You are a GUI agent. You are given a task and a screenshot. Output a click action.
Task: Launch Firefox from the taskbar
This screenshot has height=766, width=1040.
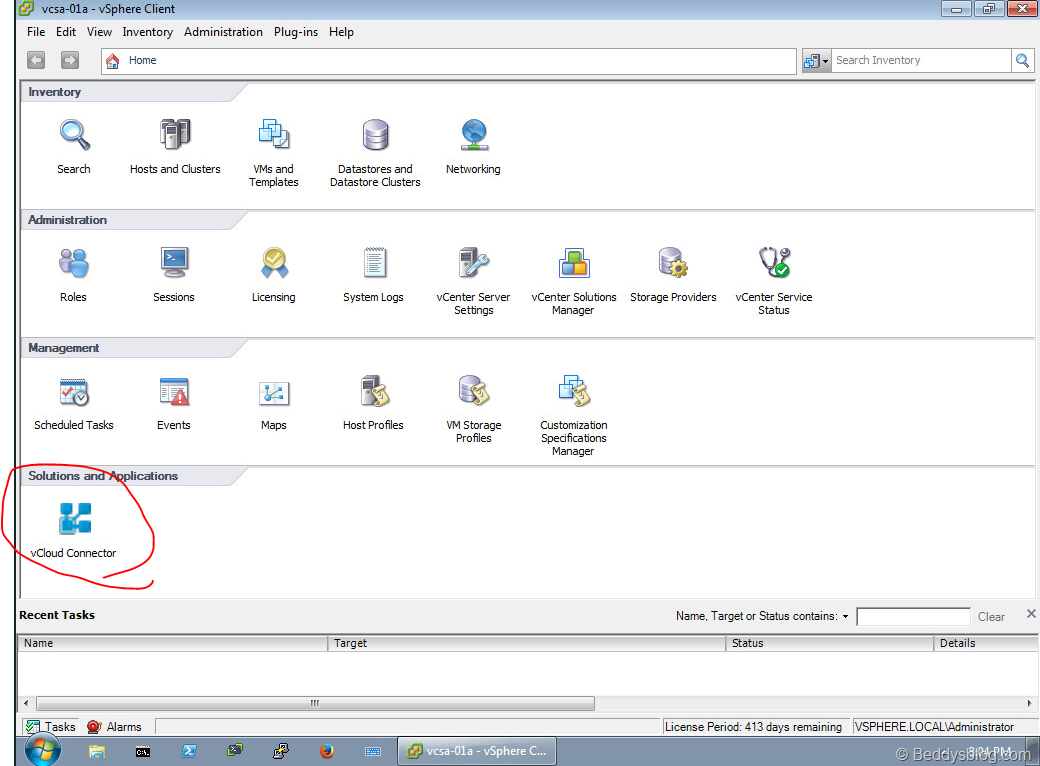(x=326, y=751)
